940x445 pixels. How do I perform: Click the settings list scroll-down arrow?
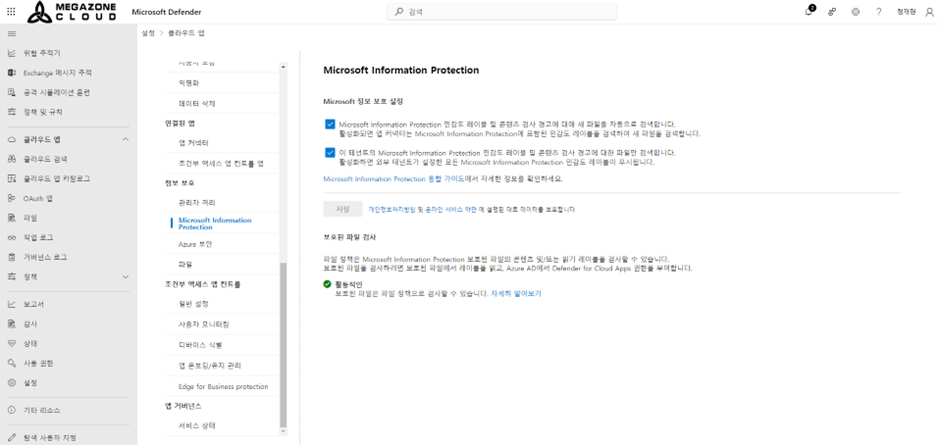tap(284, 431)
